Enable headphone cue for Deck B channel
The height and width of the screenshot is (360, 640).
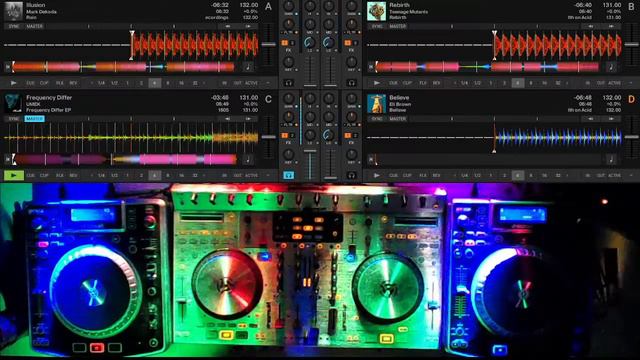pos(351,83)
